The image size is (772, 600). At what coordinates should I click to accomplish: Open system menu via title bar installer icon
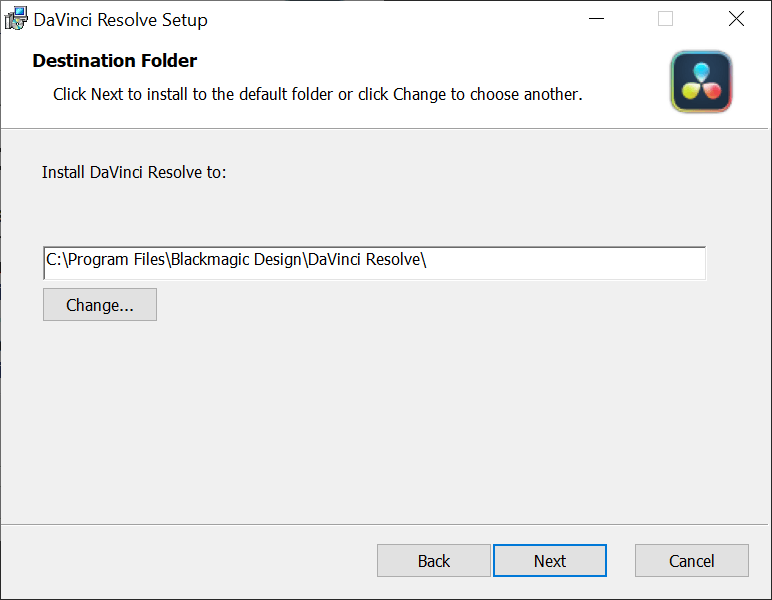16,19
